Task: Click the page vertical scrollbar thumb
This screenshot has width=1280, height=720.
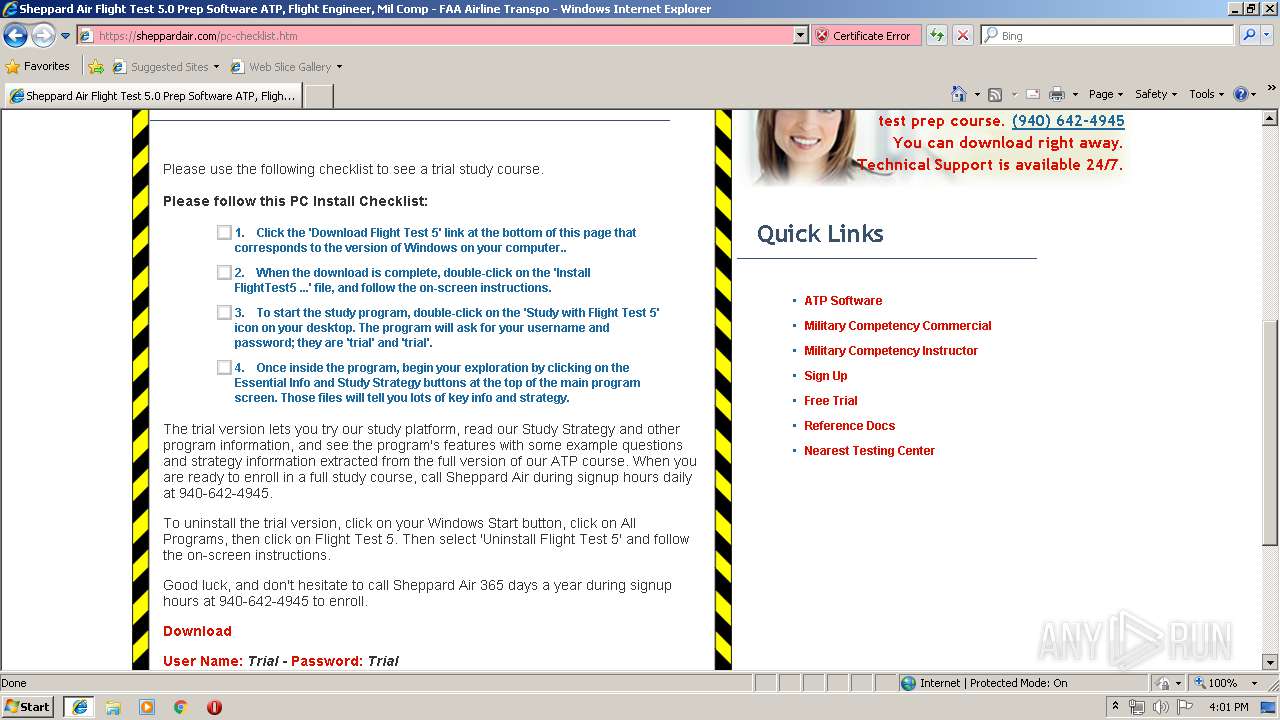Action: tap(1270, 432)
